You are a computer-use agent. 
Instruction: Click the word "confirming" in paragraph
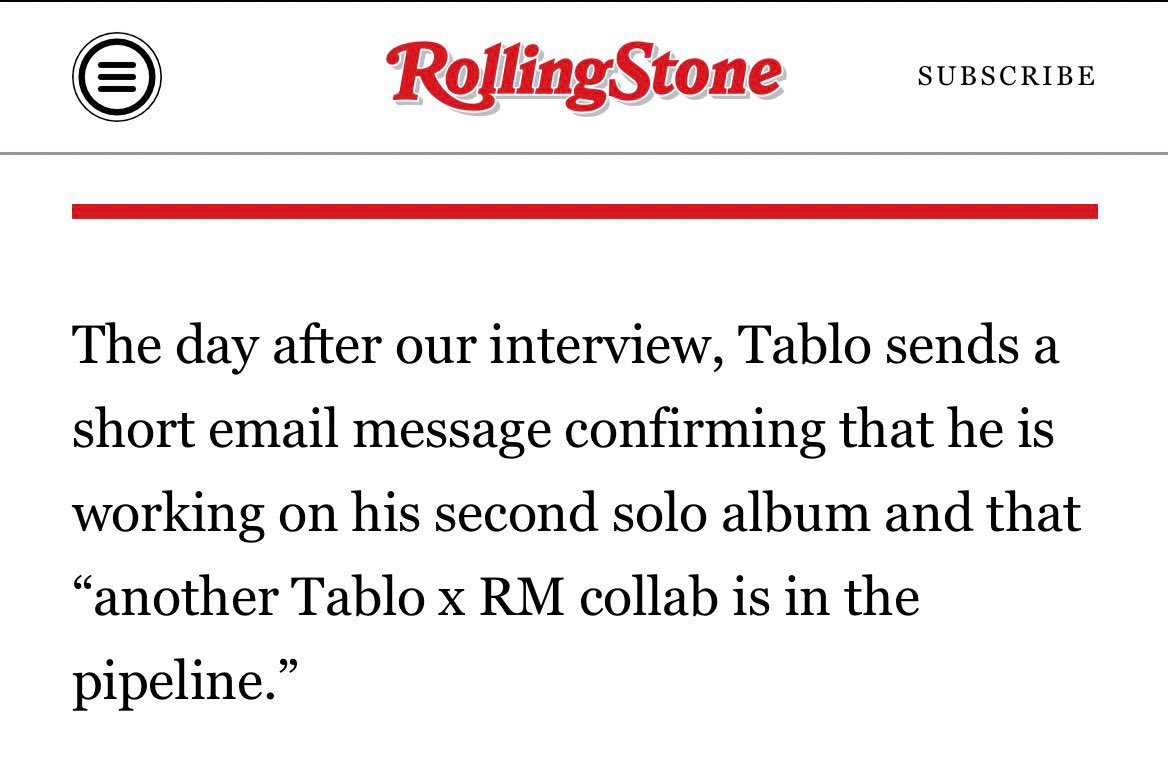(x=694, y=430)
